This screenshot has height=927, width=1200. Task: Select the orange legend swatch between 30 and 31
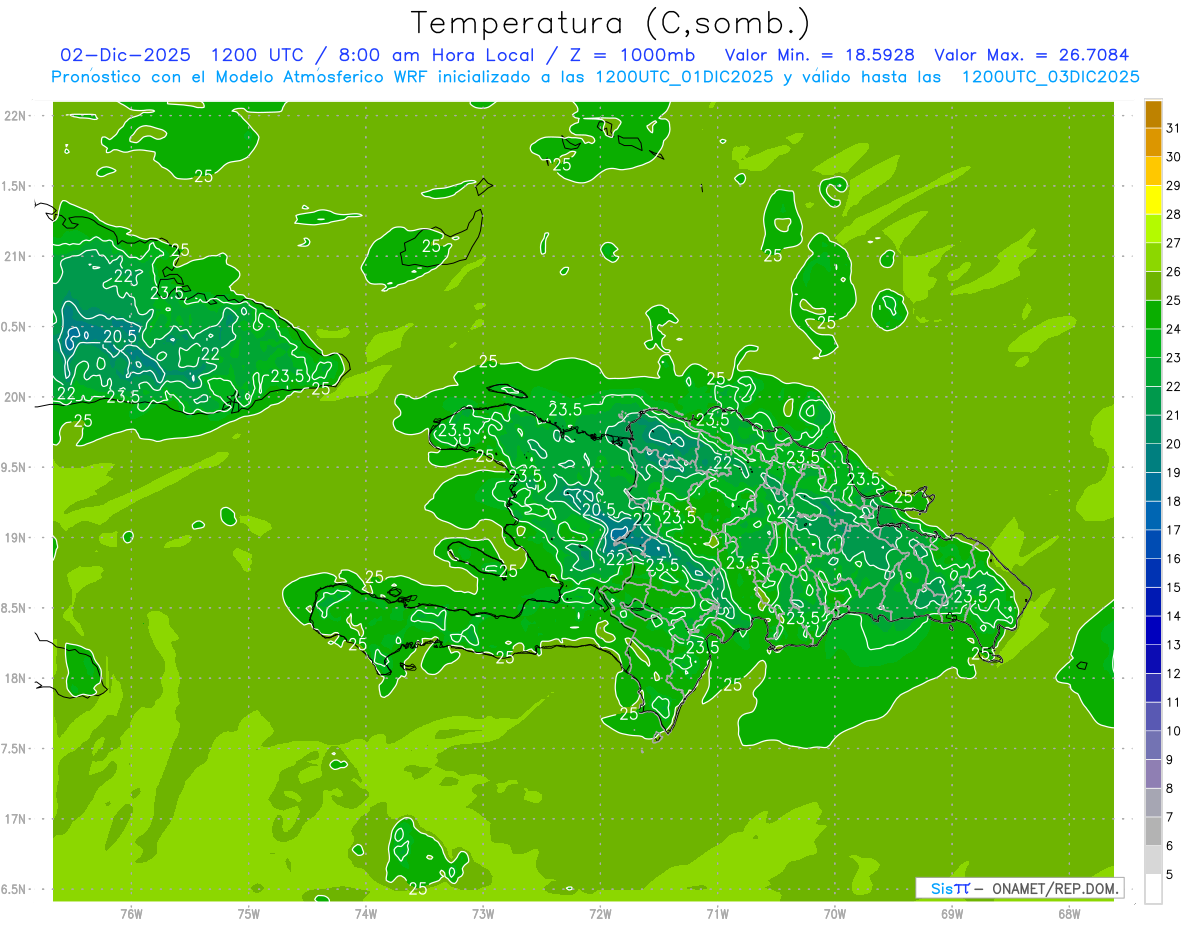[x=1153, y=143]
